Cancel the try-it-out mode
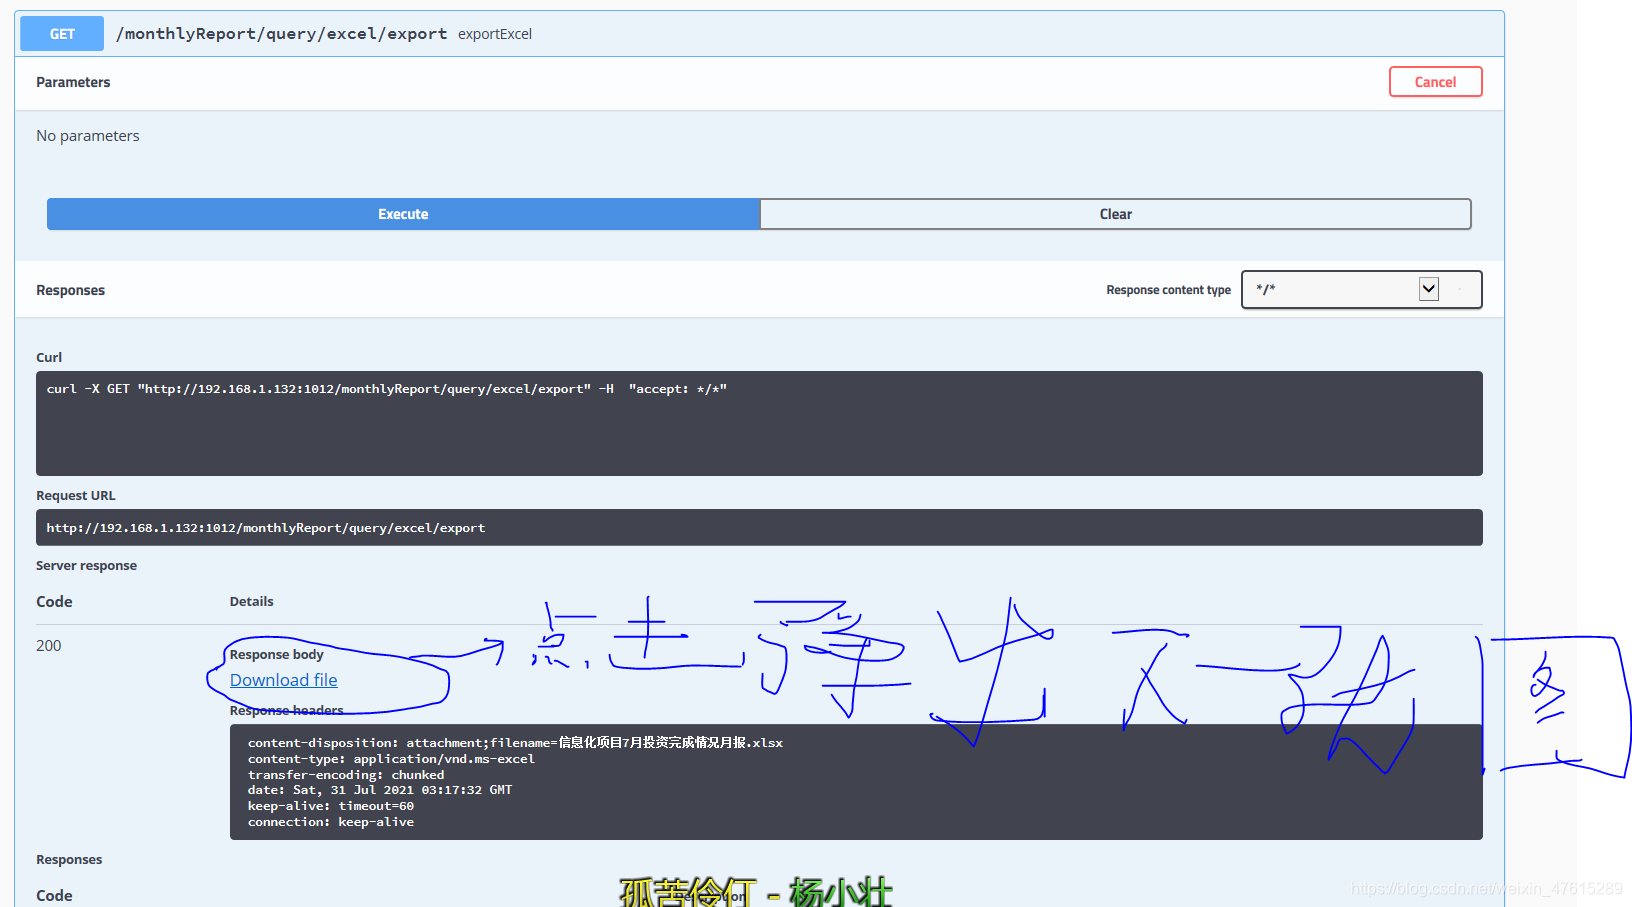The width and height of the screenshot is (1632, 907). (1435, 82)
